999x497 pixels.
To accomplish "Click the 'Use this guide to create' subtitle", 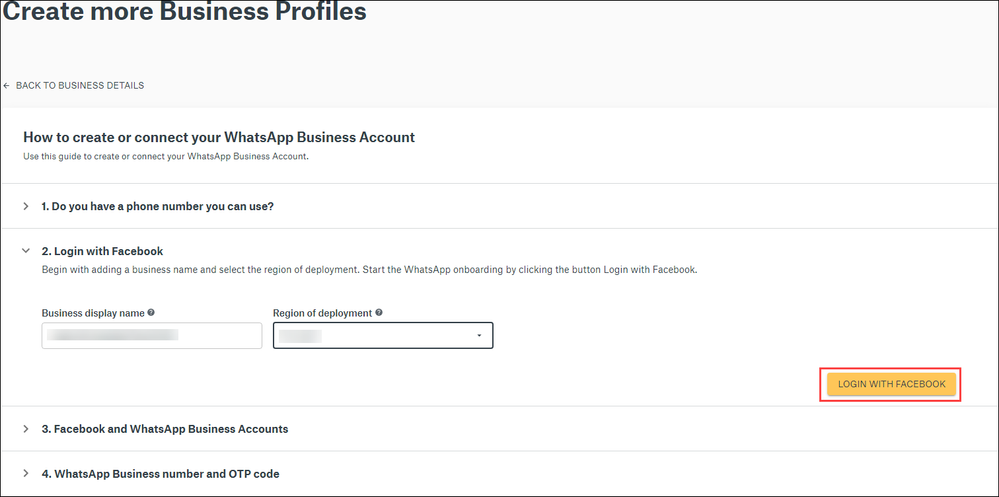I will coord(166,156).
